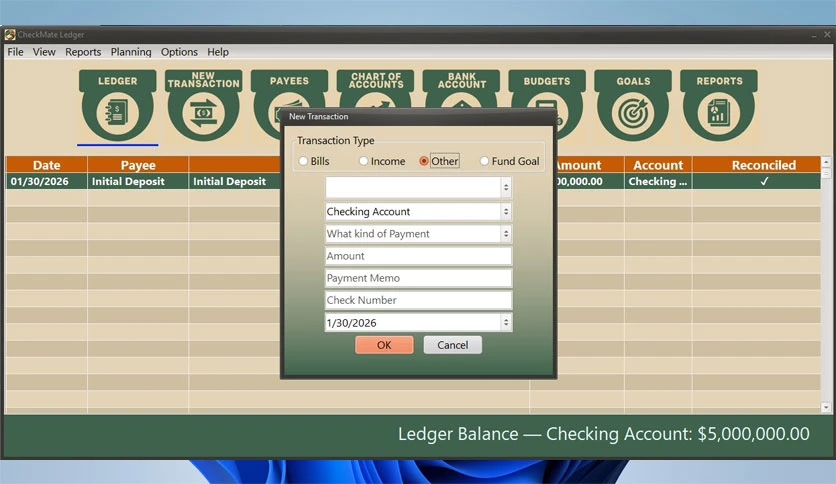This screenshot has width=836, height=484.
Task: Sort by the Date column header
Action: [x=46, y=165]
